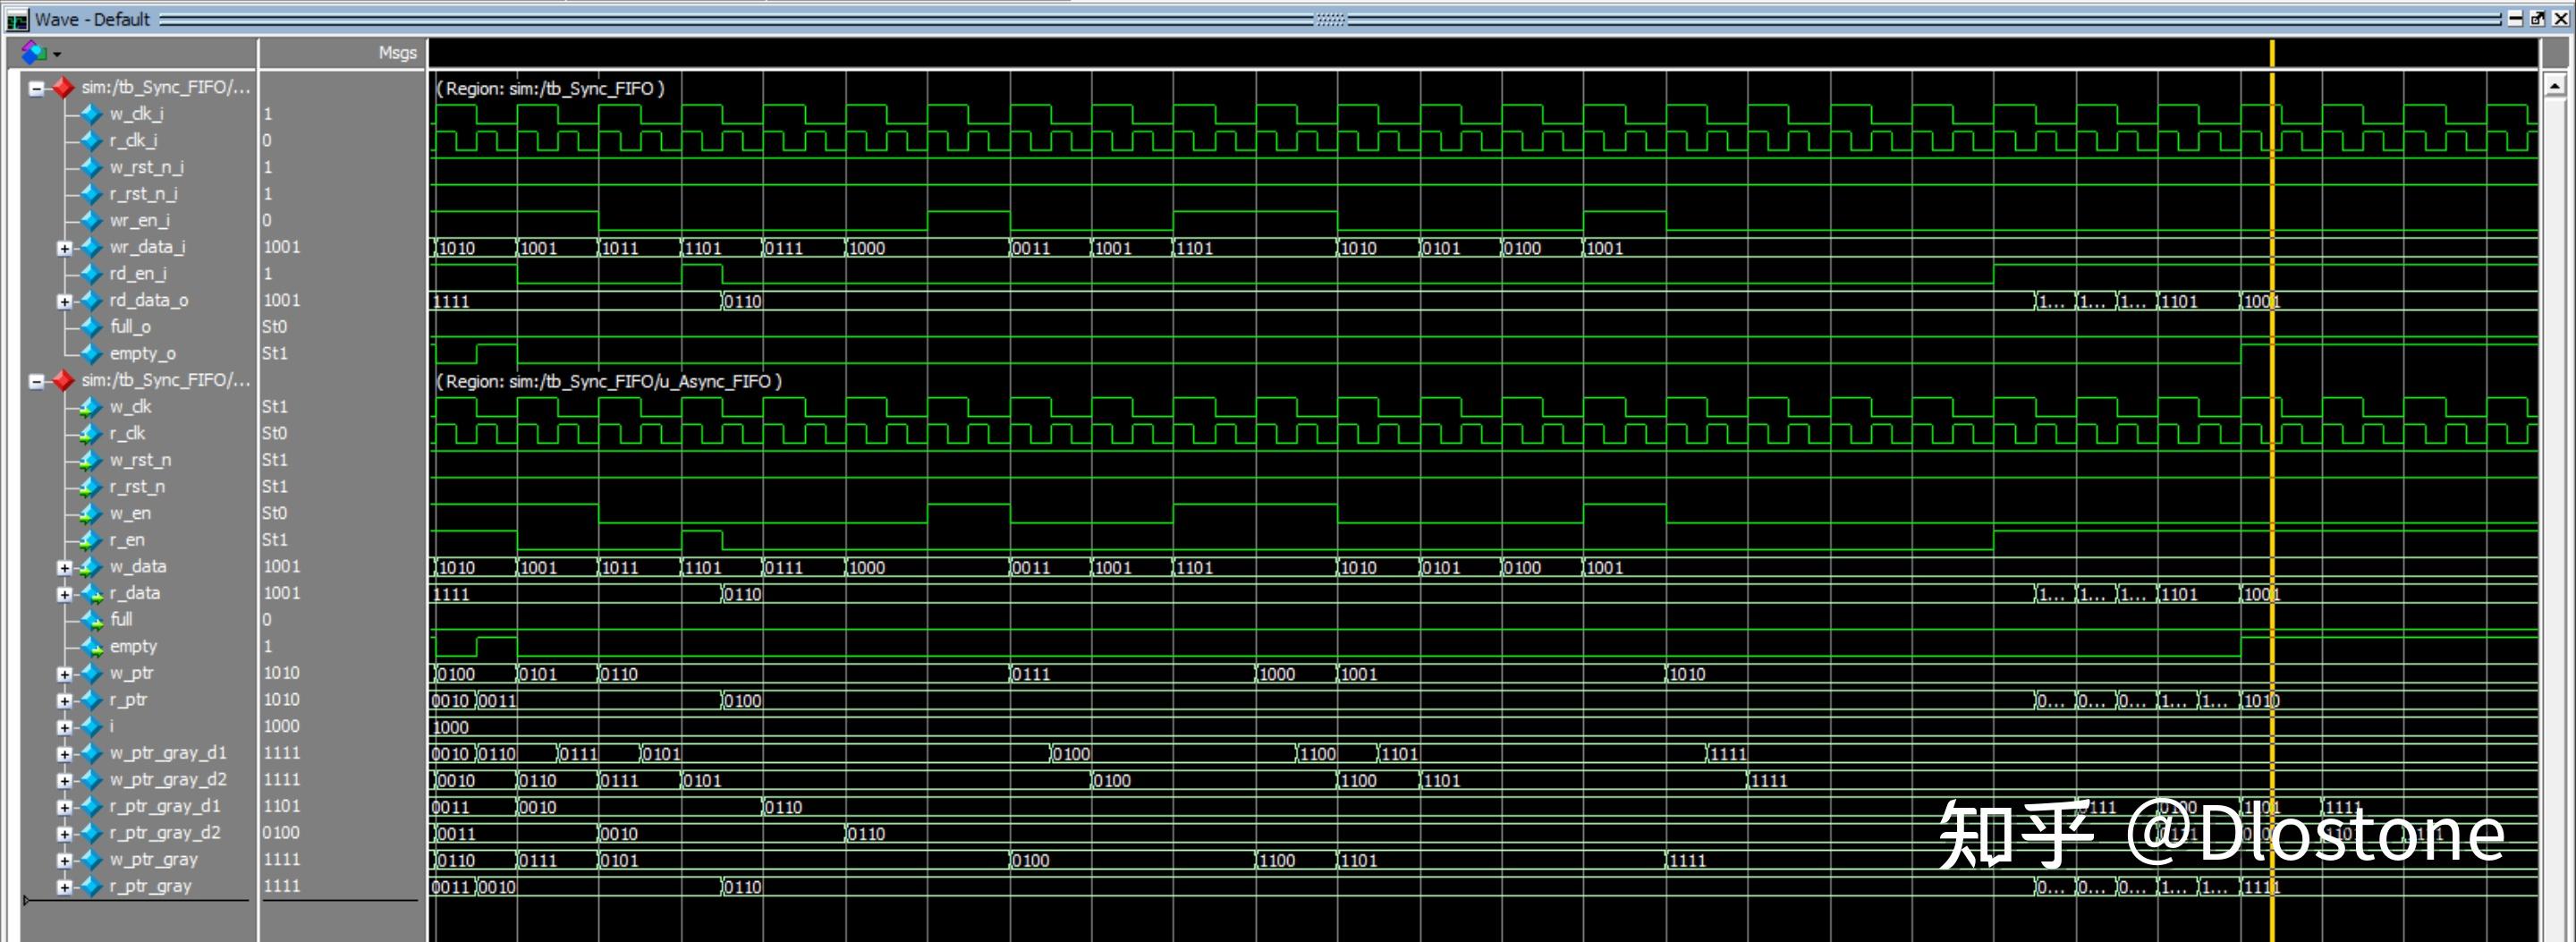This screenshot has width=2576, height=942.
Task: Collapse the first sim:/tb_Sync_FIFO group
Action: click(x=36, y=88)
